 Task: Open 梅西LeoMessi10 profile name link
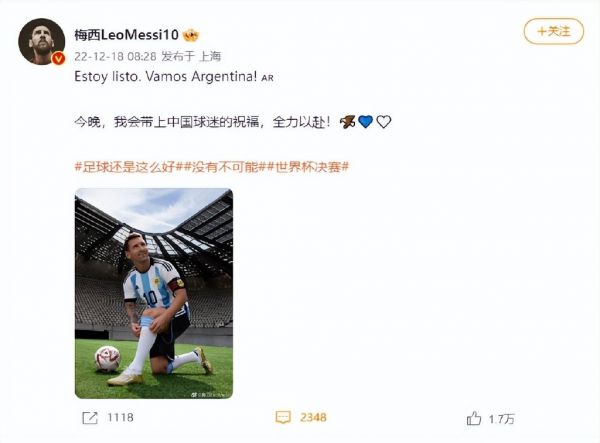tap(127, 35)
